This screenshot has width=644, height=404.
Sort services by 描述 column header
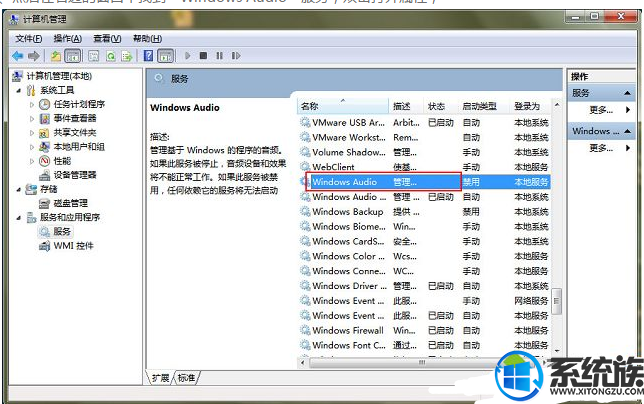click(406, 106)
